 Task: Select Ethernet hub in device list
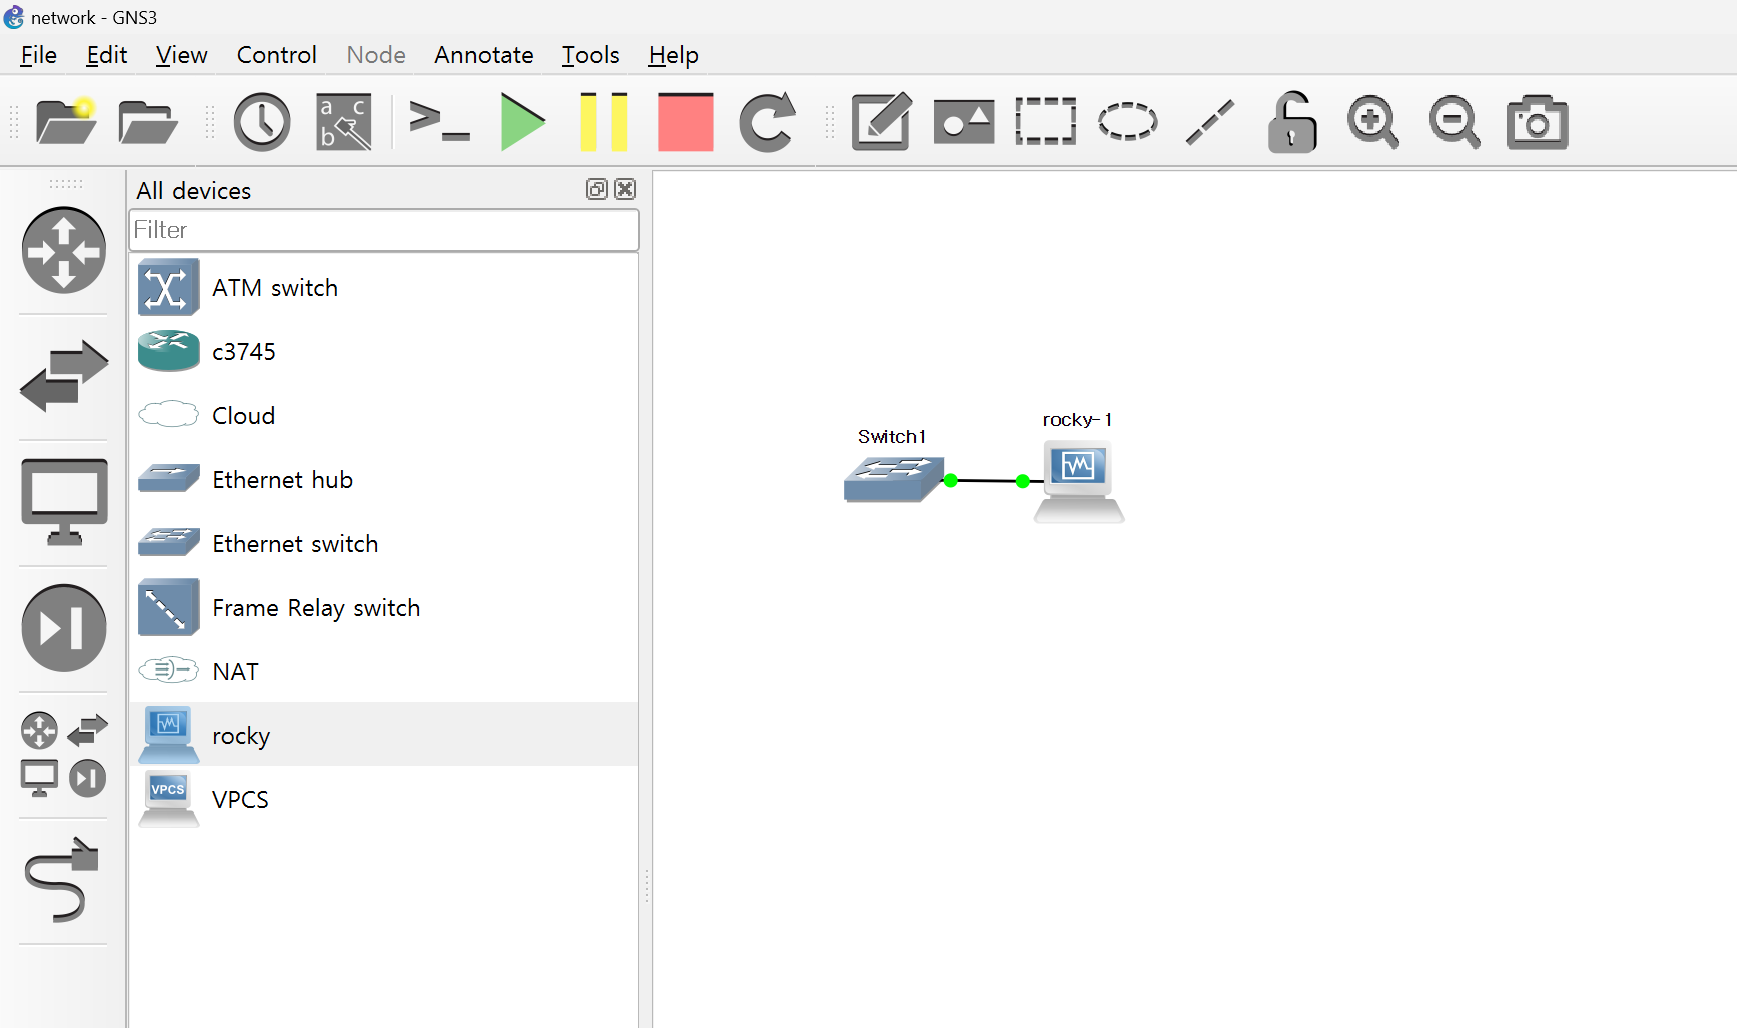pos(384,480)
